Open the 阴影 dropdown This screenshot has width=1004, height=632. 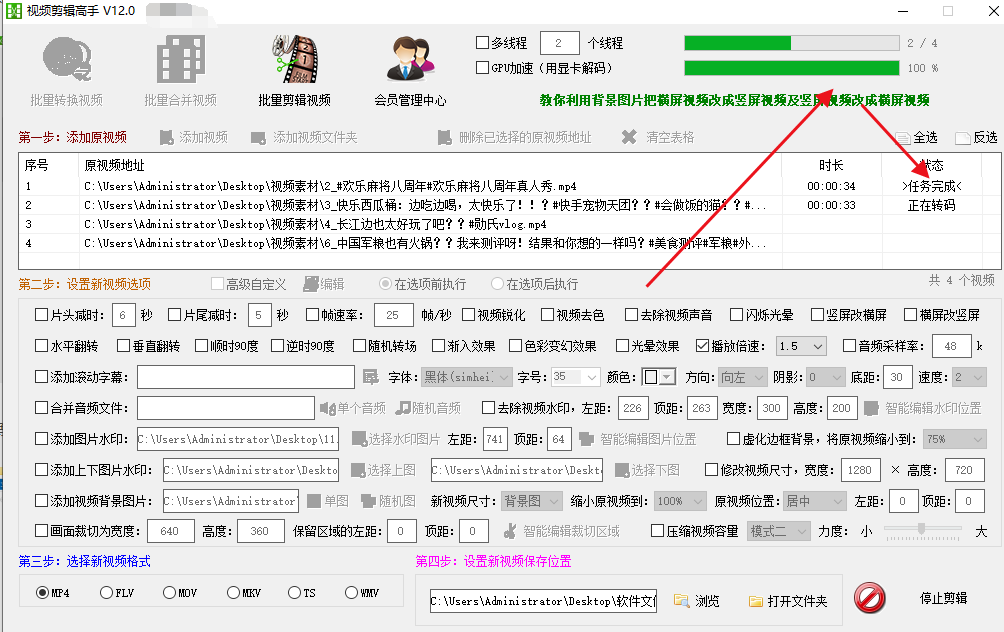[x=827, y=377]
